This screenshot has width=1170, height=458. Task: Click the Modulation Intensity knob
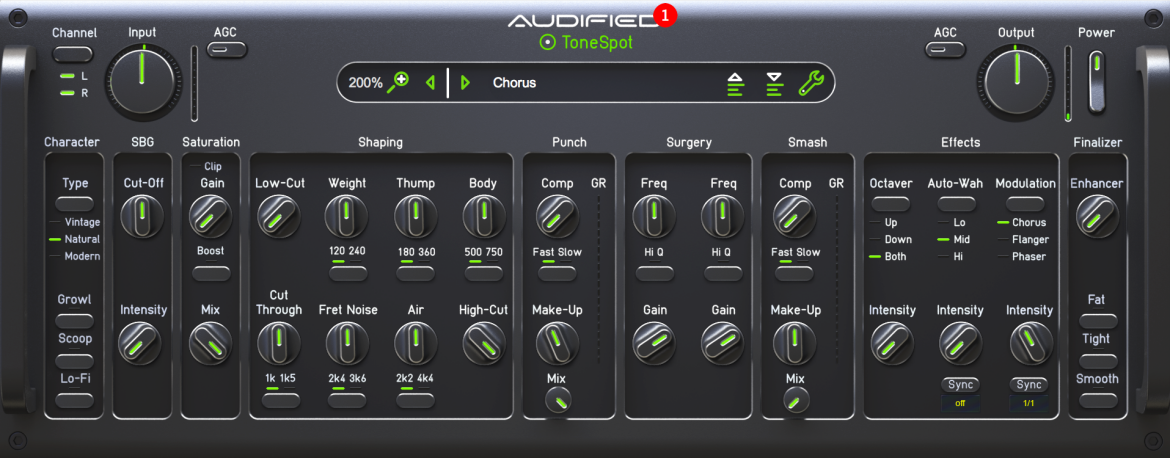1031,345
